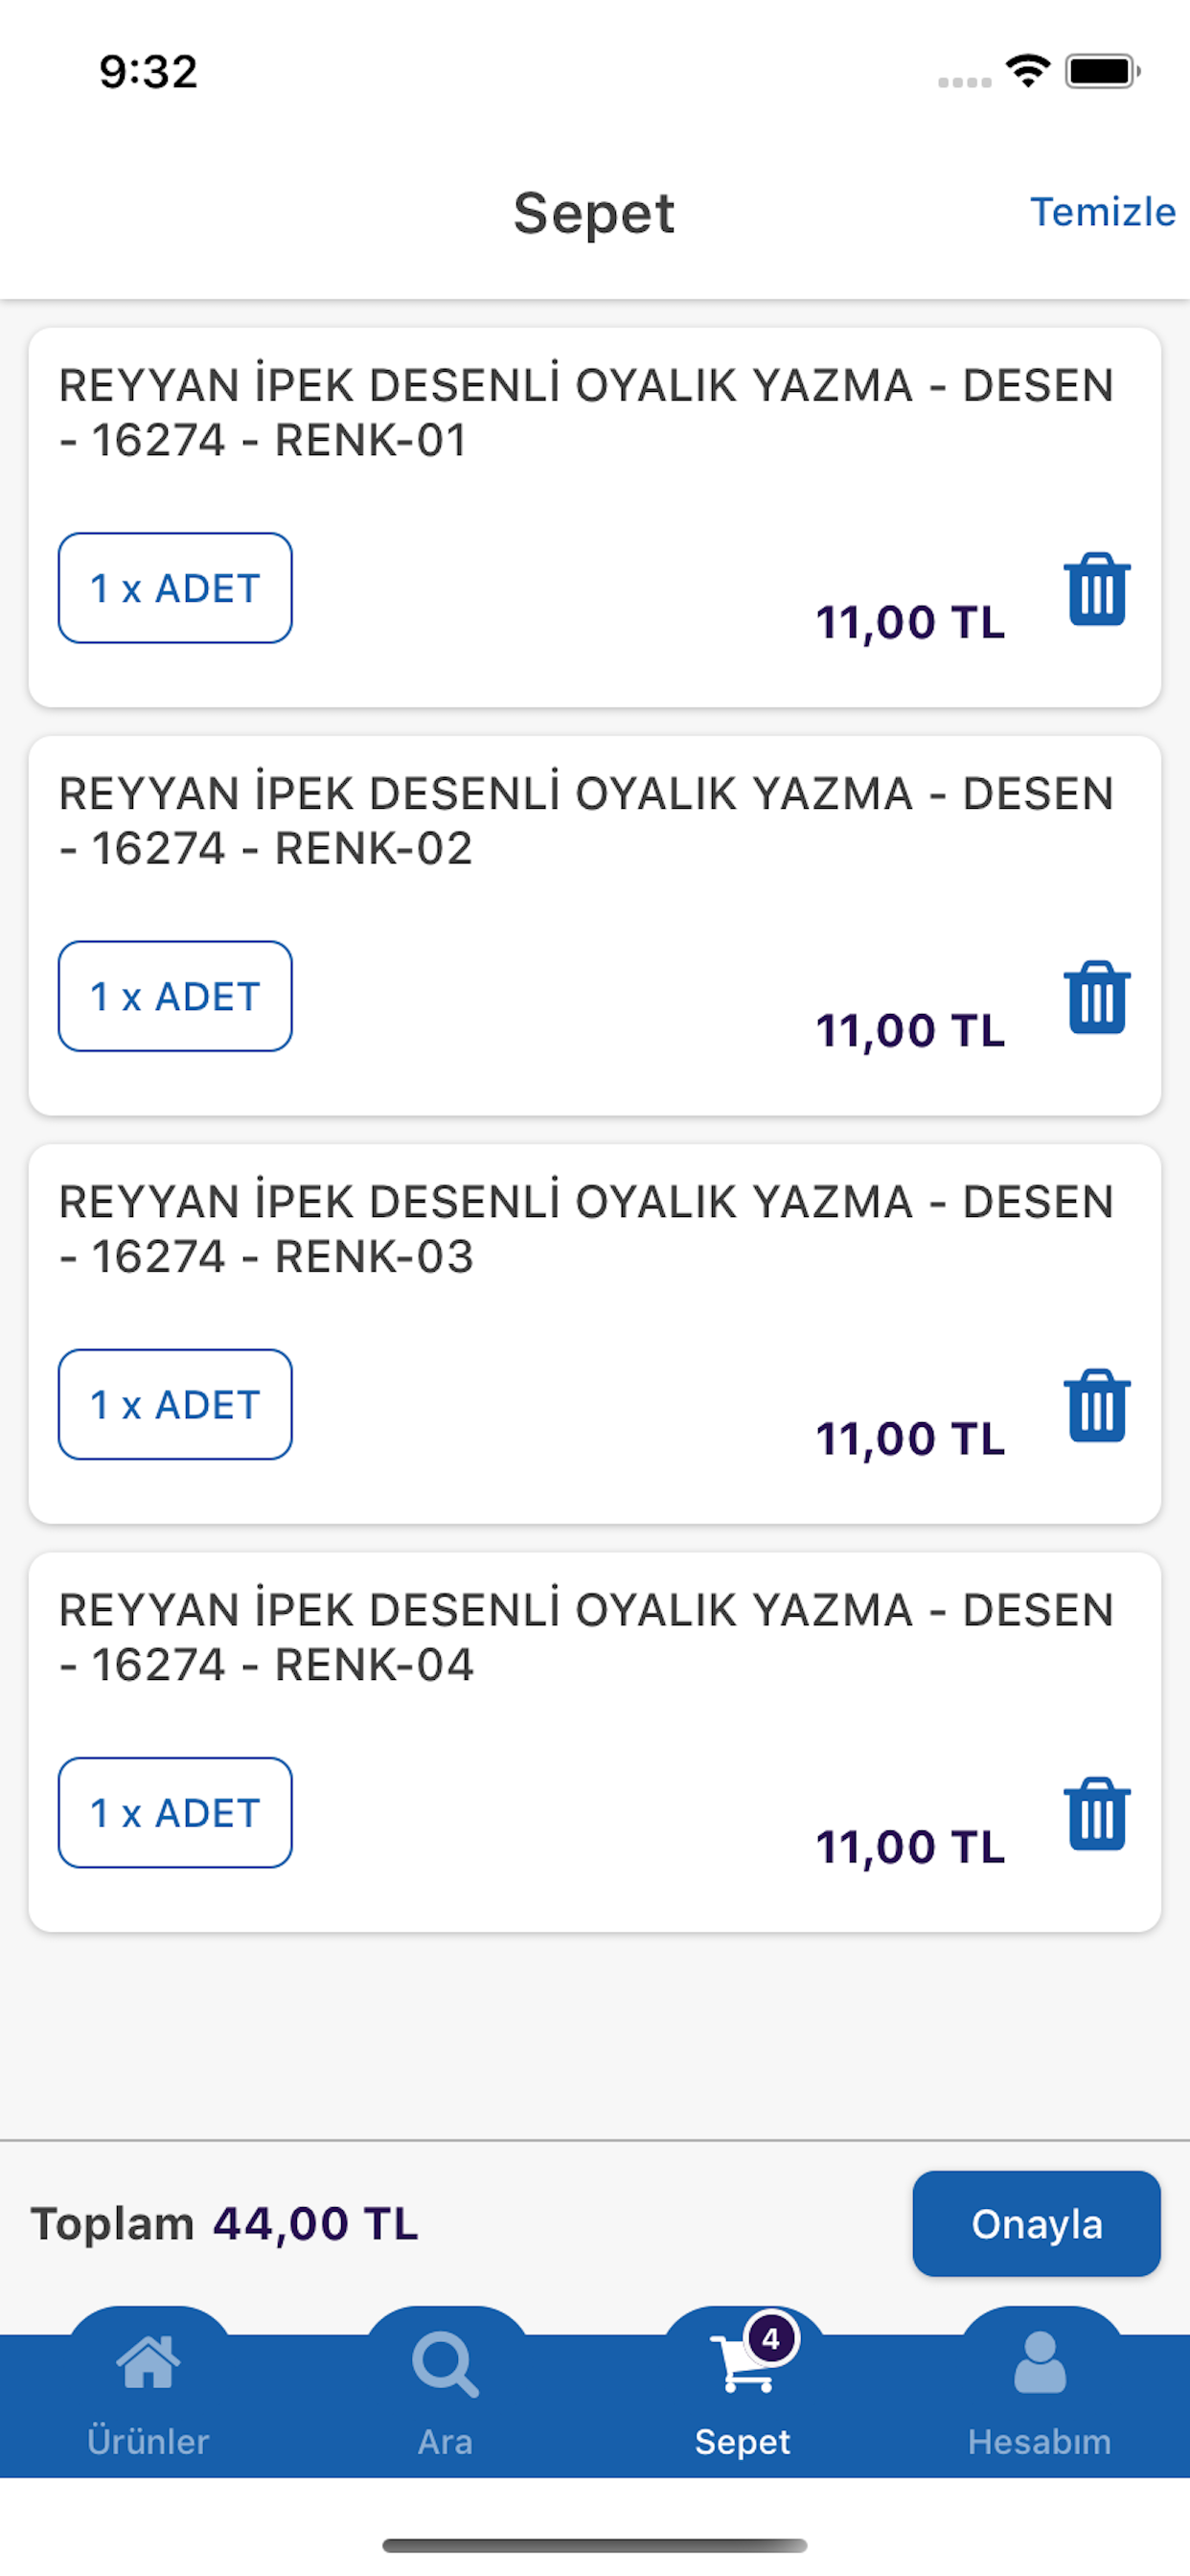The width and height of the screenshot is (1190, 2576).
Task: Adjust the RENK-03 quantity box
Action: pos(175,1404)
